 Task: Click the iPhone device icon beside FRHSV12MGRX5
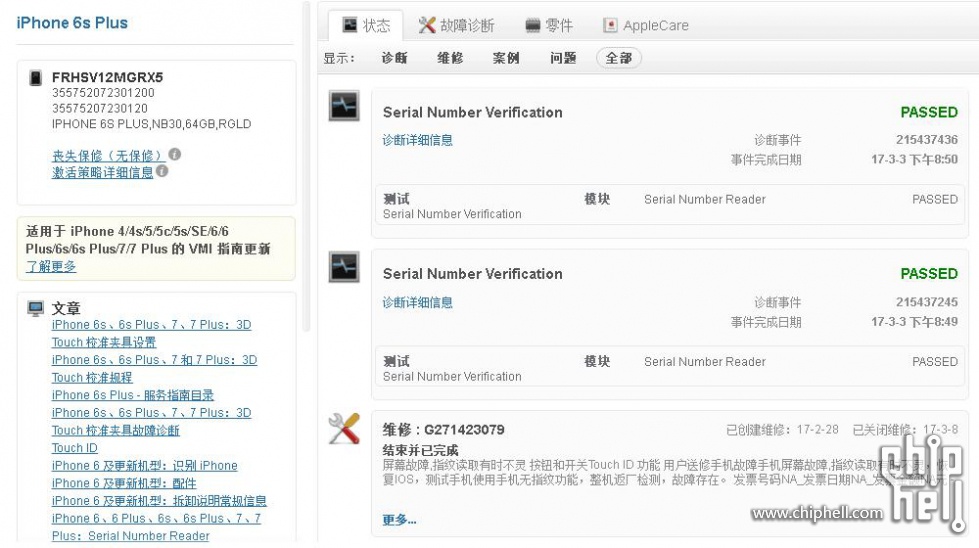pos(36,78)
